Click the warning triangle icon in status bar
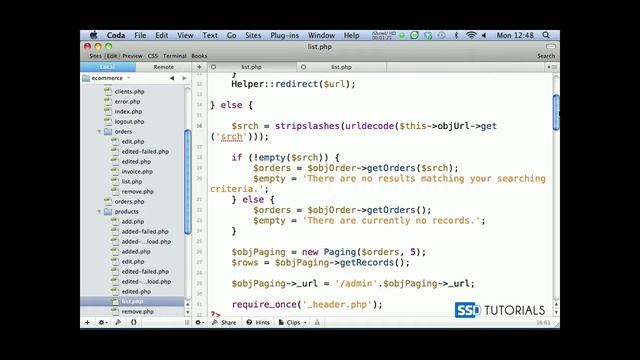The image size is (640, 360). coord(317,322)
